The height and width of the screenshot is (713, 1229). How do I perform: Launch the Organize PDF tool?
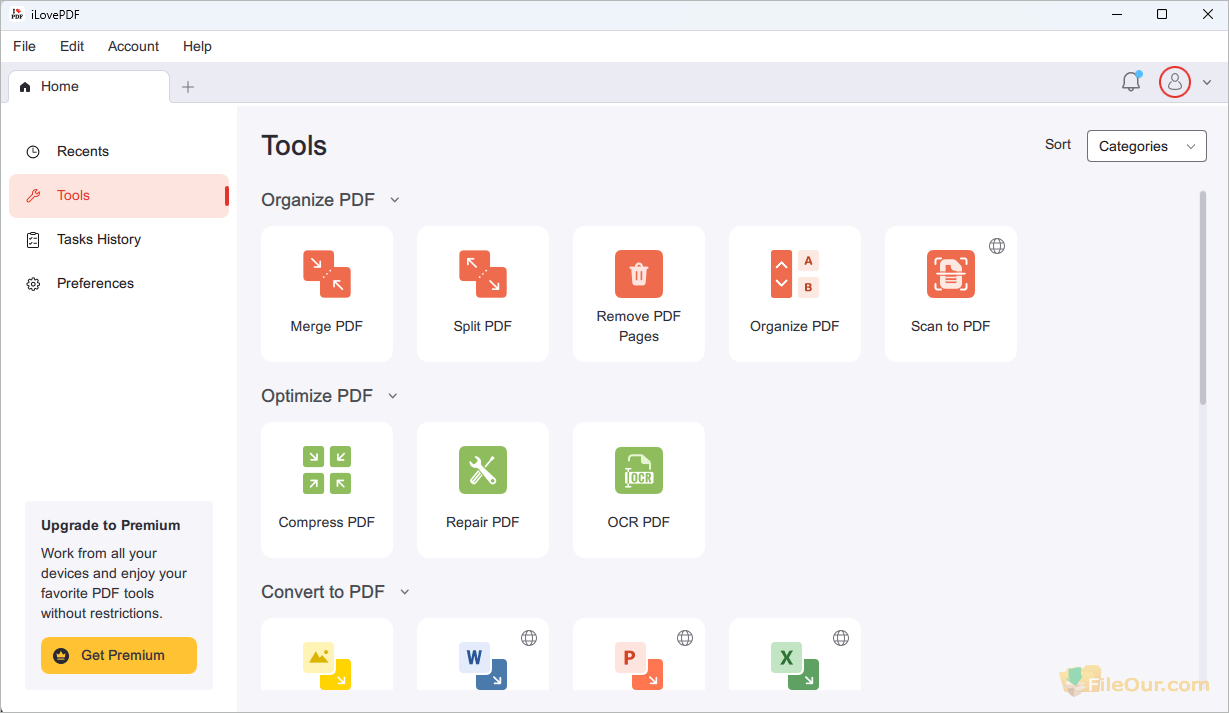(x=794, y=293)
